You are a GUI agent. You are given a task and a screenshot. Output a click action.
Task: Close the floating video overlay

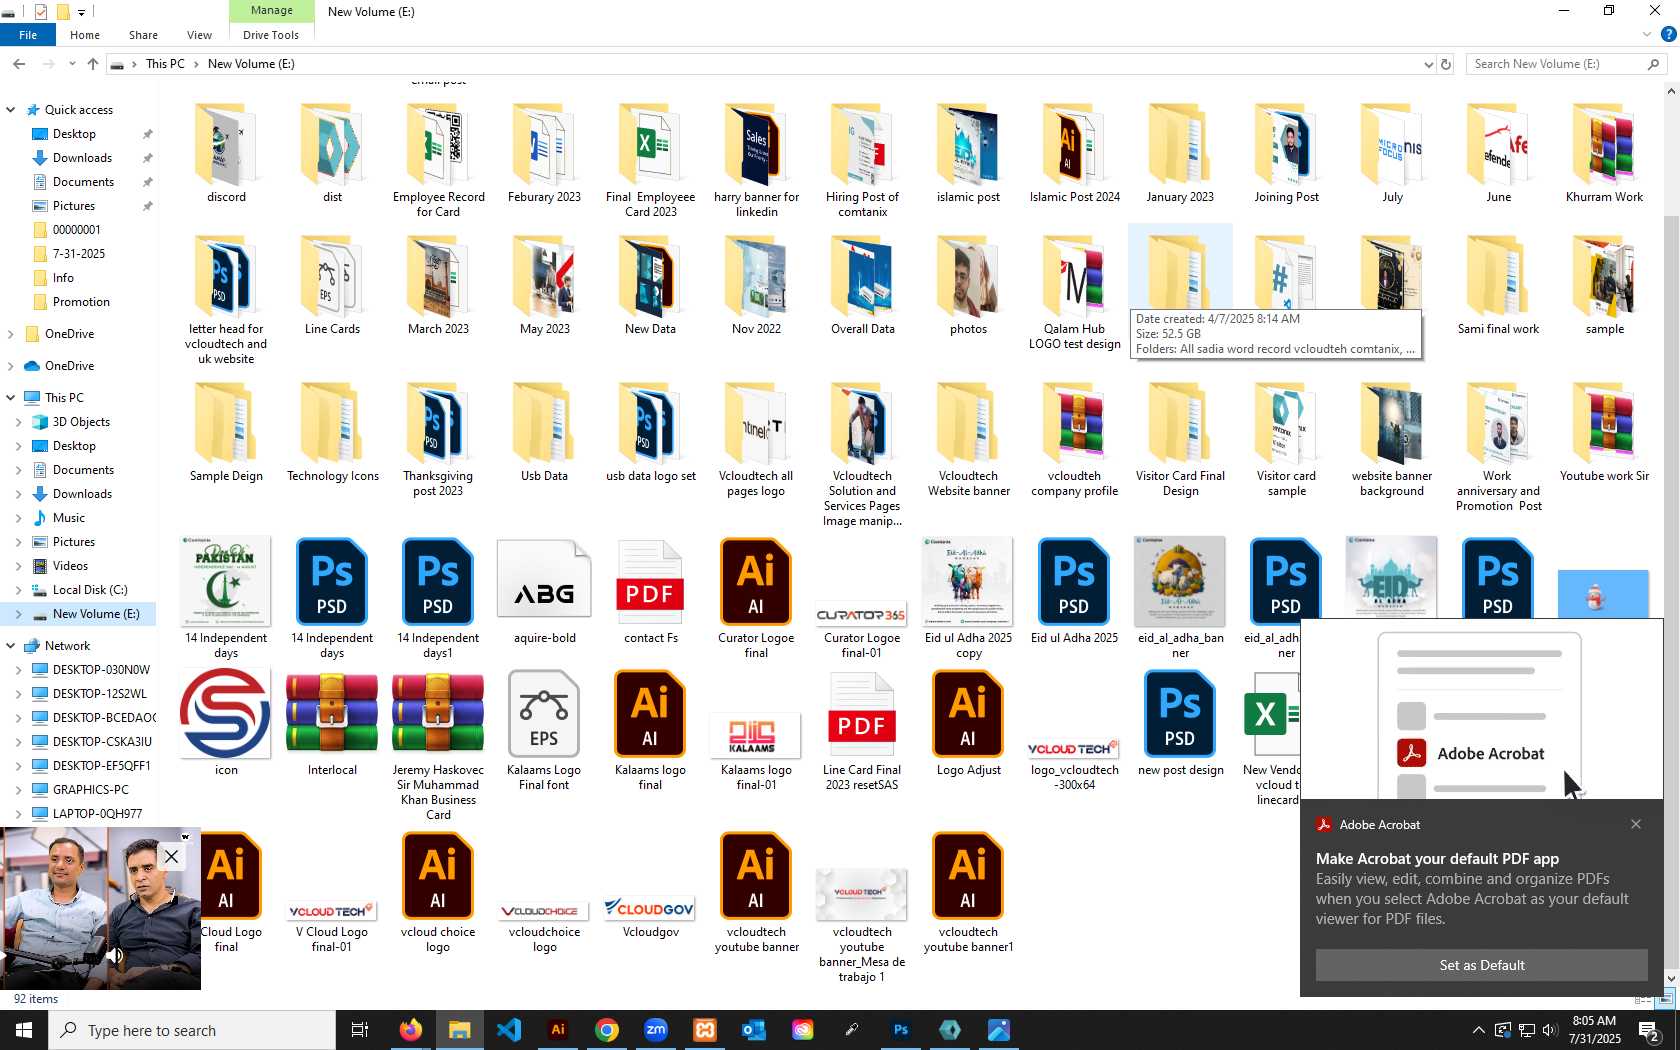click(171, 856)
